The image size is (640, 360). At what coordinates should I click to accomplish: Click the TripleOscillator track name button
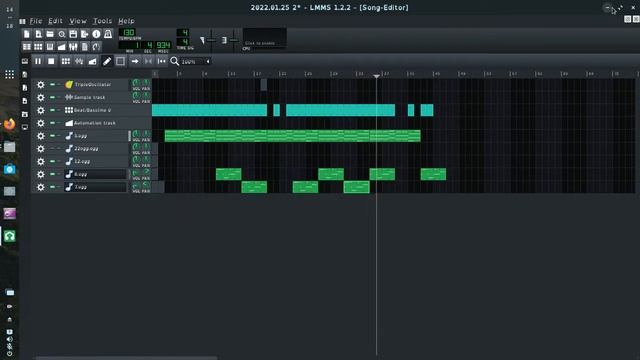tap(96, 84)
